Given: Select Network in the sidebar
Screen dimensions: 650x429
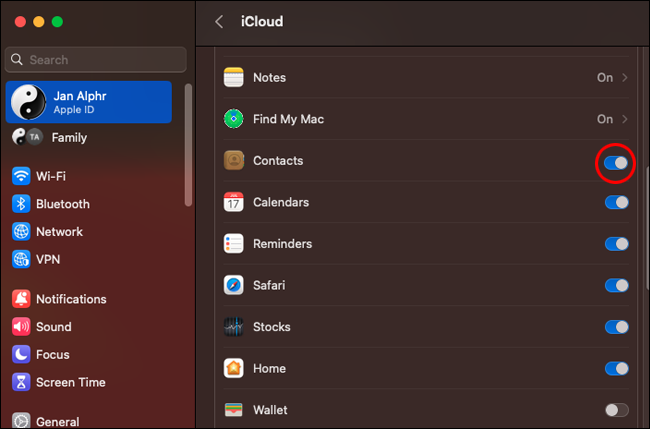Looking at the screenshot, I should 89,232.
